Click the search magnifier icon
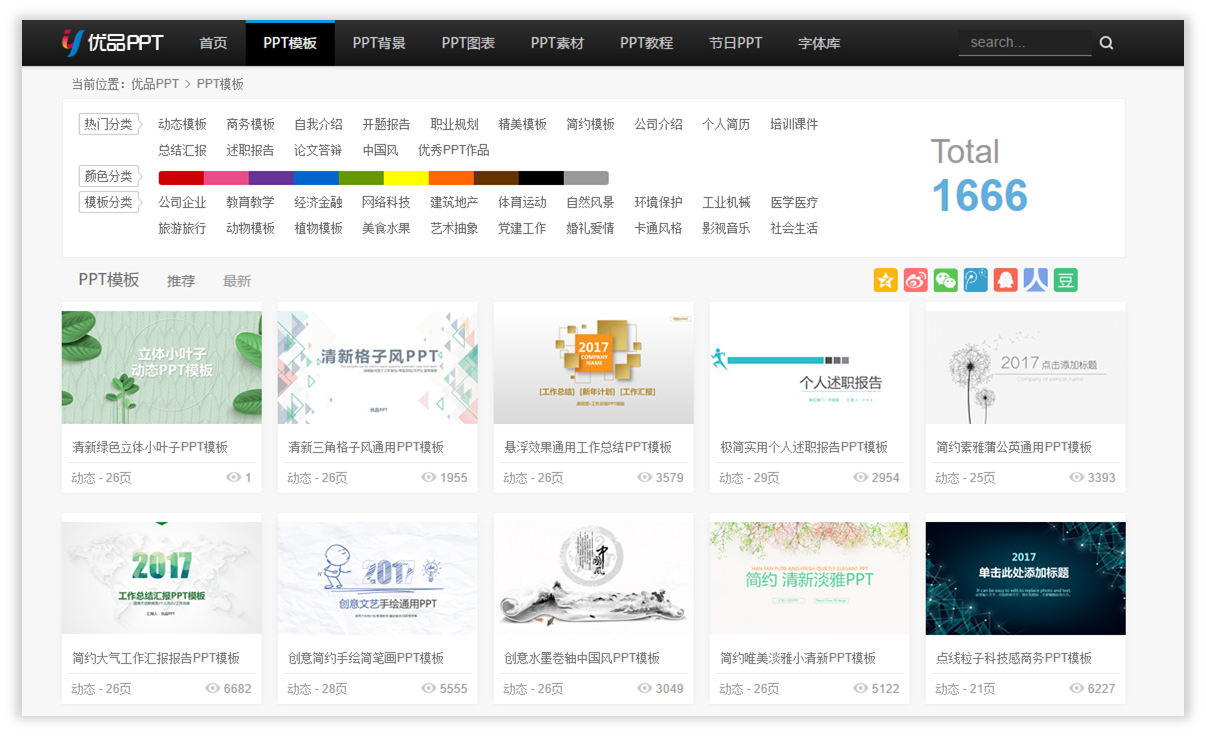This screenshot has height=736, width=1206. [x=1105, y=43]
